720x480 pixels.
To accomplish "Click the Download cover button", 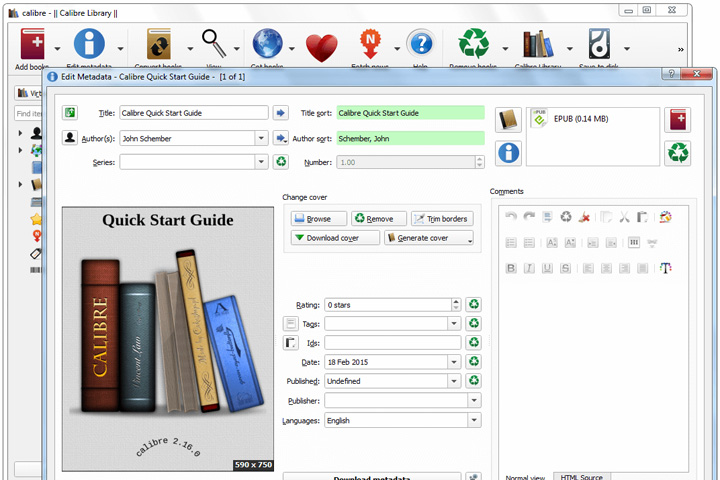I will coord(335,238).
